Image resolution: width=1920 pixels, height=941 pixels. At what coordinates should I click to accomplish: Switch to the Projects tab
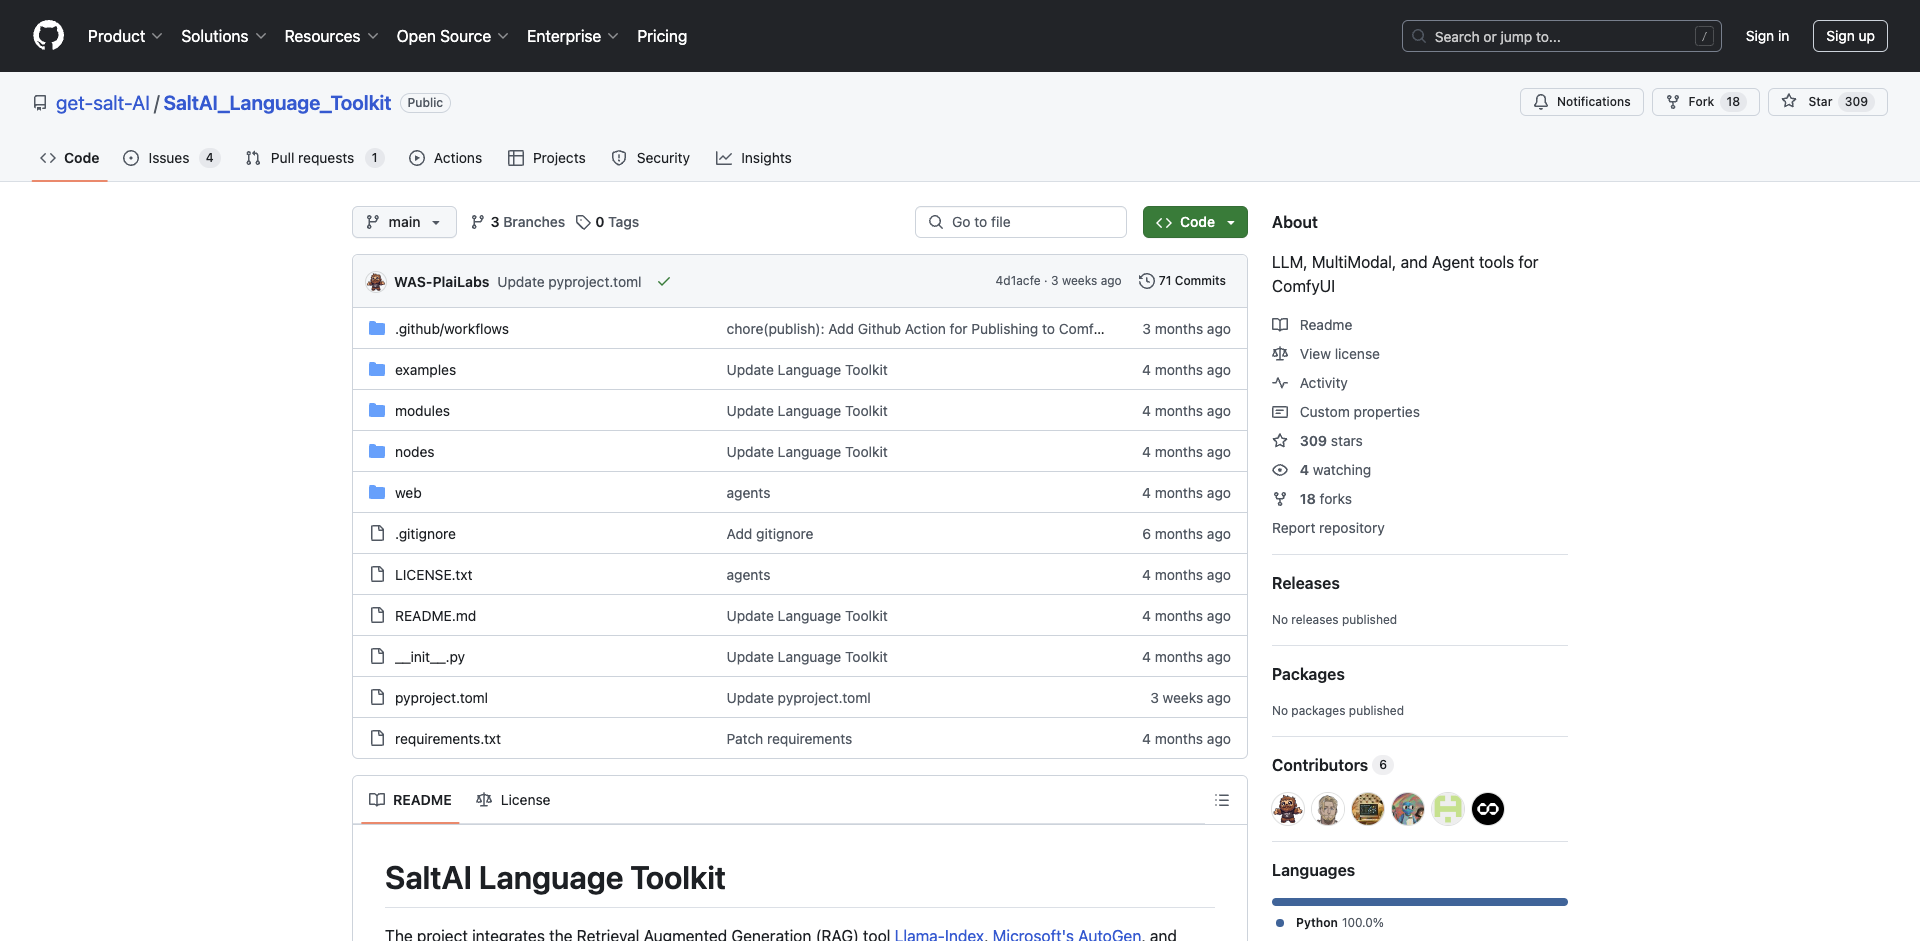[x=547, y=158]
